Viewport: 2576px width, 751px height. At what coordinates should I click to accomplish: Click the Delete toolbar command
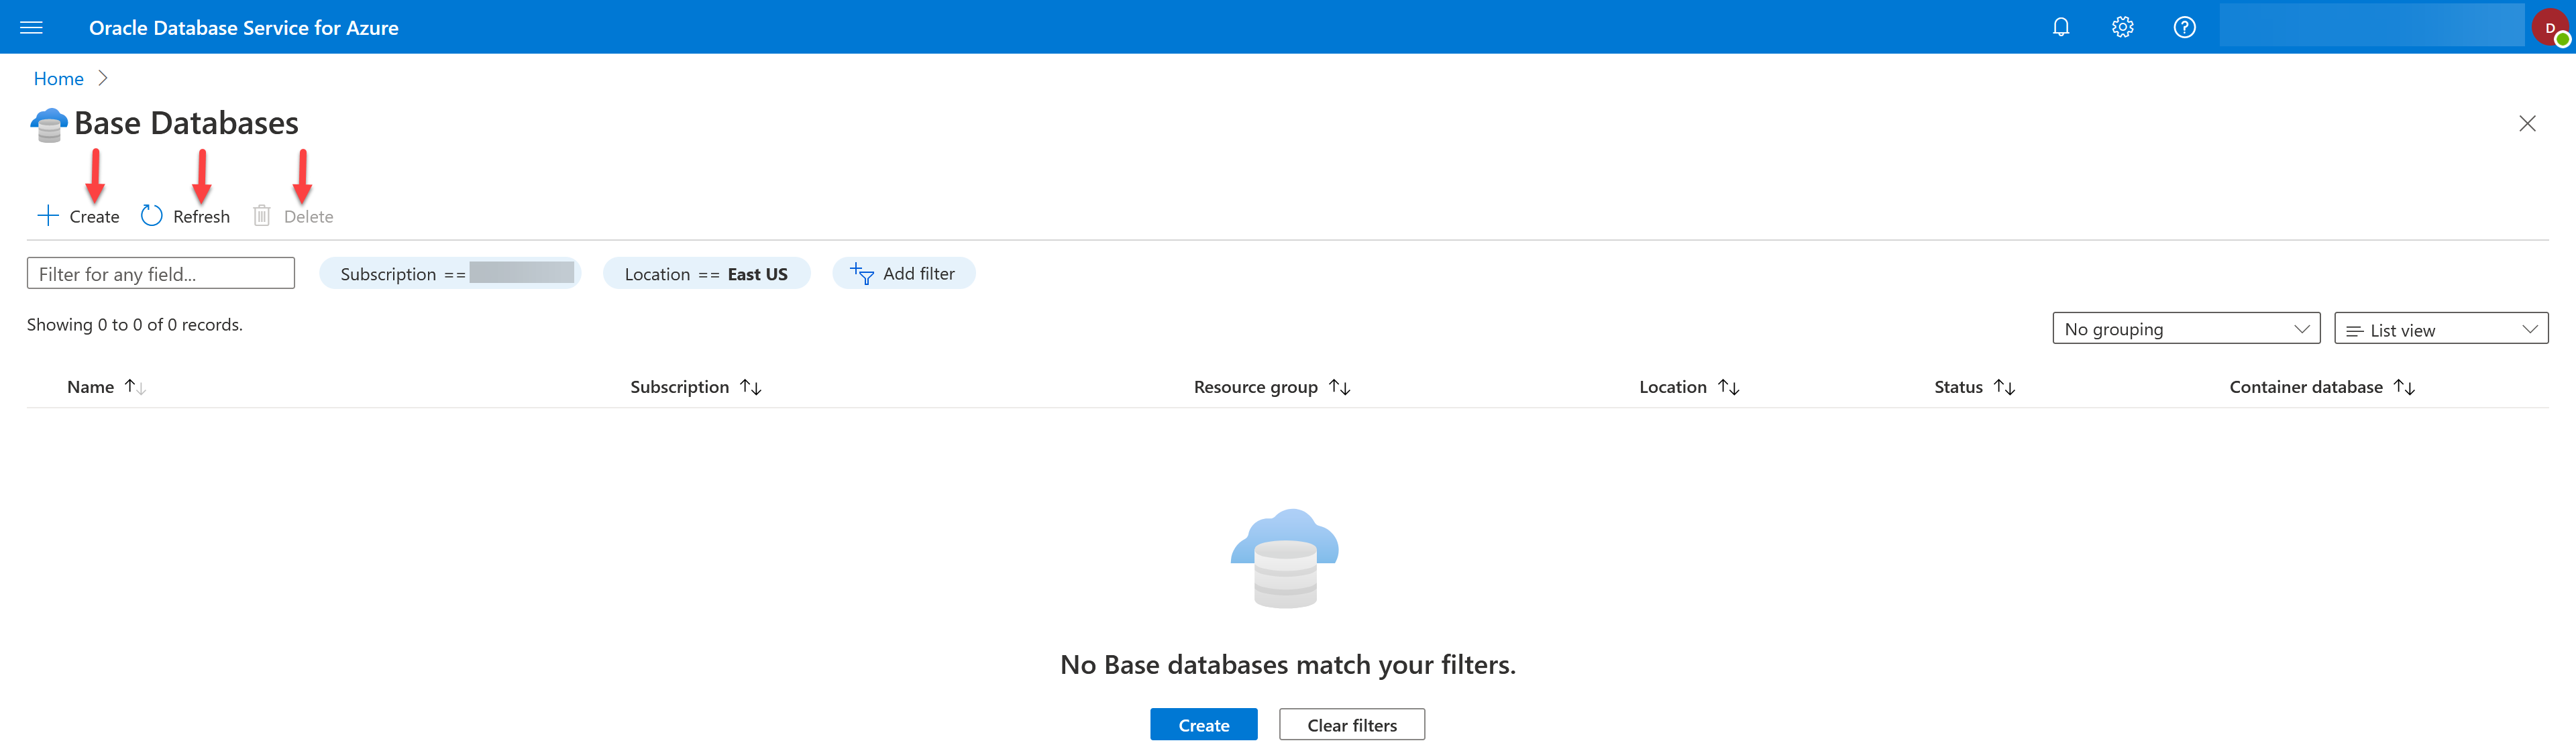[x=293, y=216]
